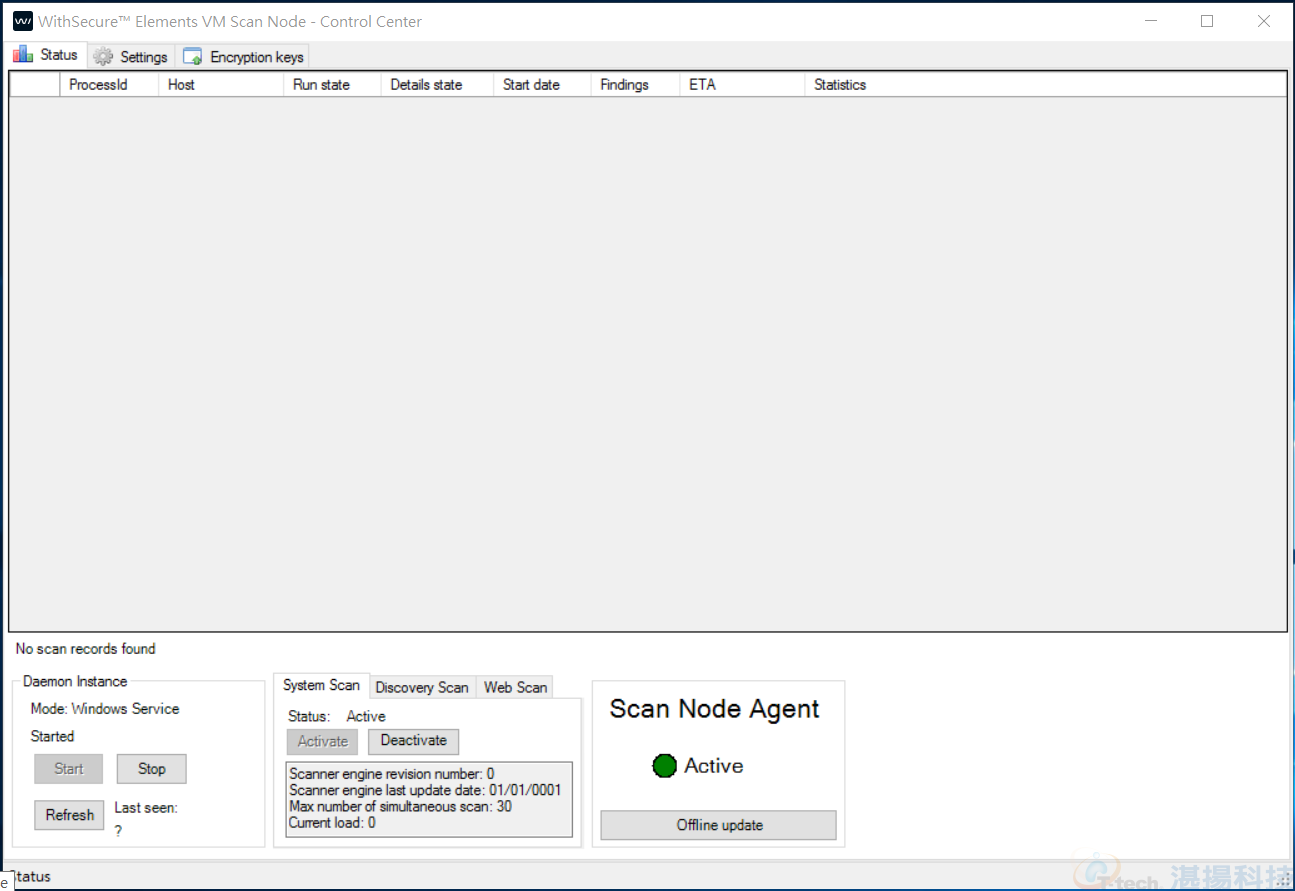Open the Settings tab
The height and width of the screenshot is (891, 1295).
pos(131,57)
